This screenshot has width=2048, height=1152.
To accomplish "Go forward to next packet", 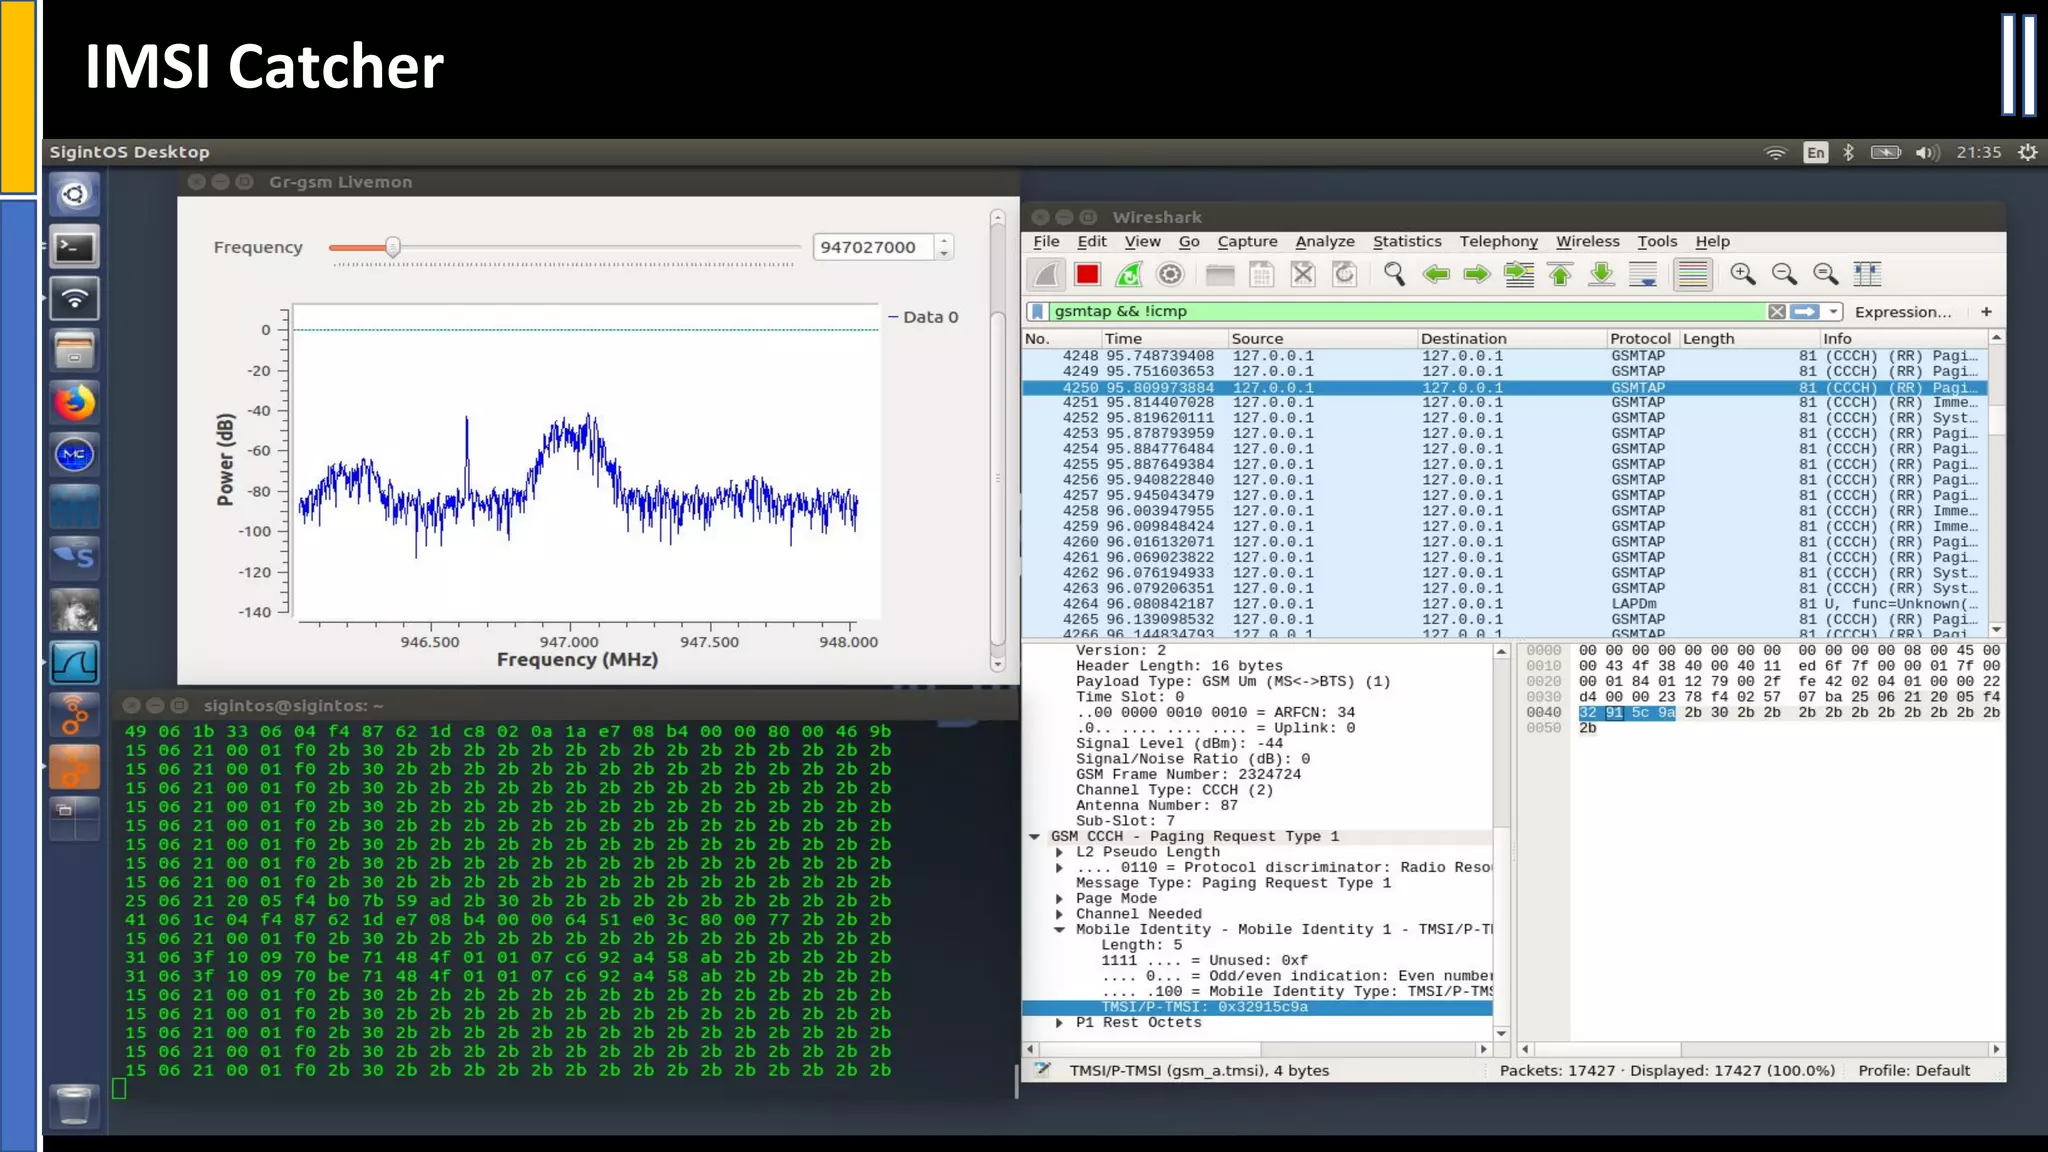I will (x=1477, y=274).
